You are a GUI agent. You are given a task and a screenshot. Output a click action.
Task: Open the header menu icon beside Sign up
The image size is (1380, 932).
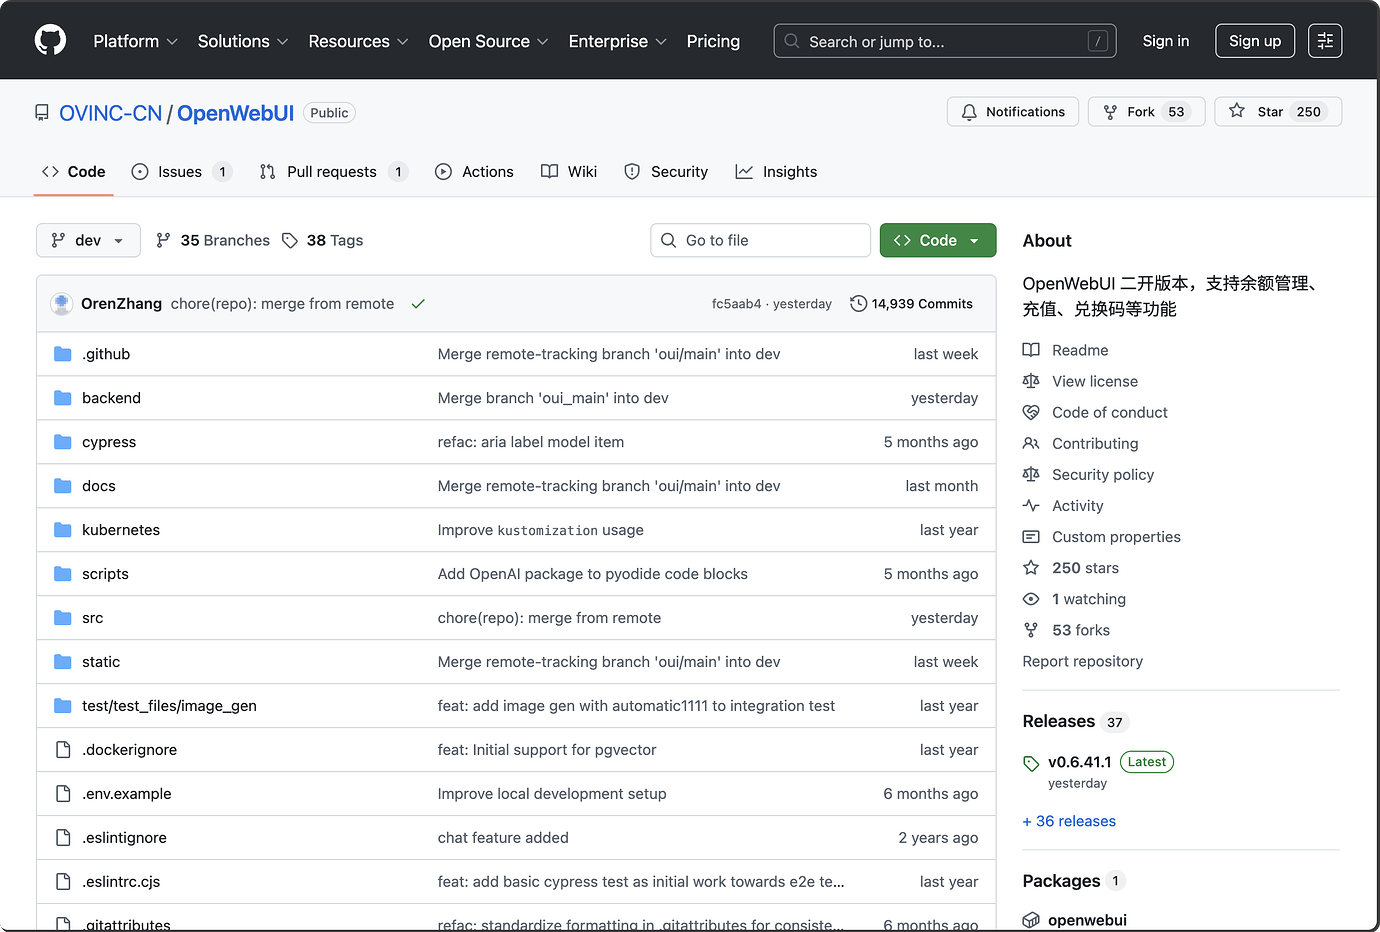(1325, 41)
